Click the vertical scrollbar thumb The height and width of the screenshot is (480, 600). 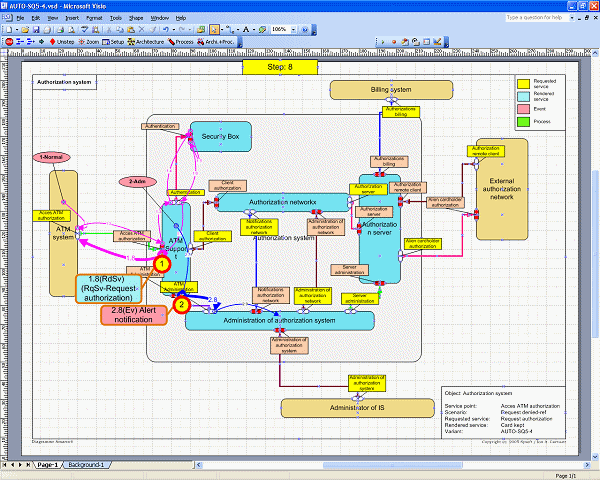(596, 253)
